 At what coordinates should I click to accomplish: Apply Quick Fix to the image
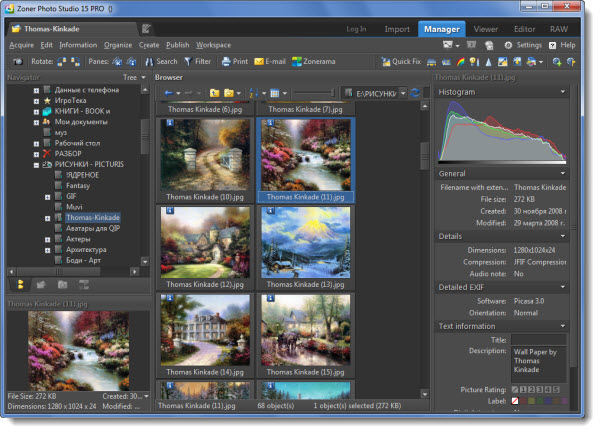400,61
